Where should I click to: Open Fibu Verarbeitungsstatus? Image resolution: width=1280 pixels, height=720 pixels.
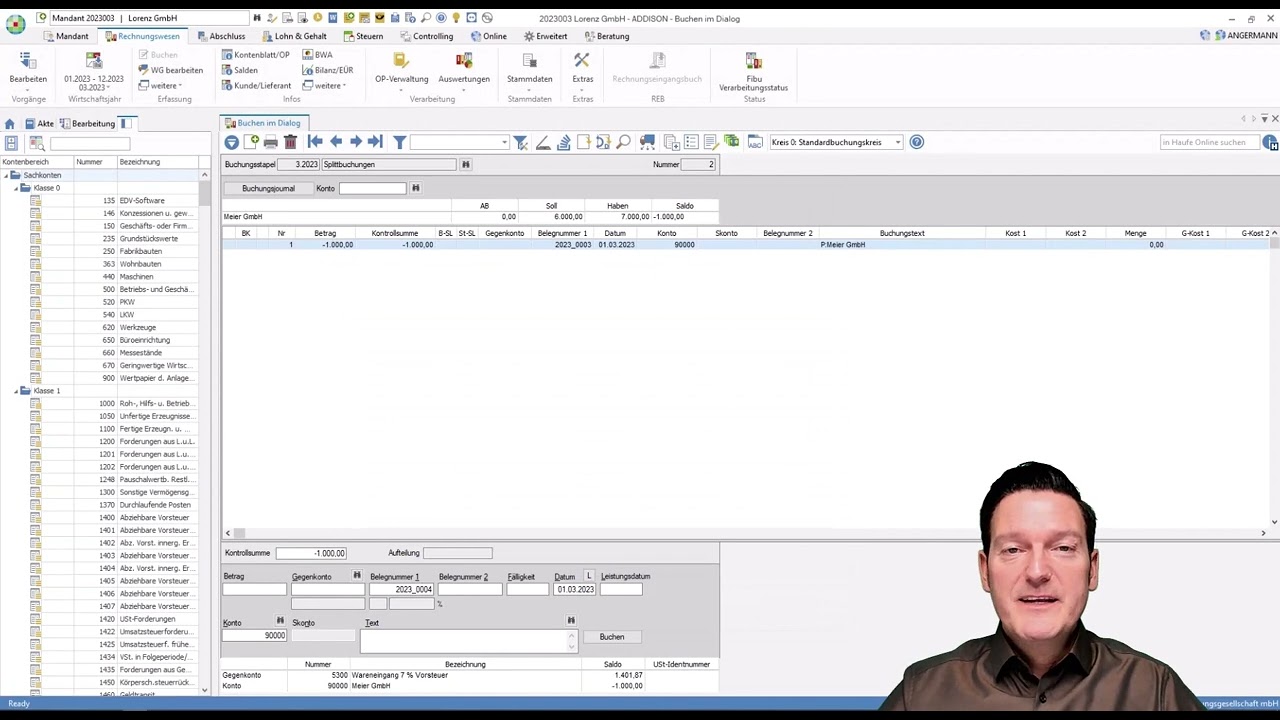coord(754,72)
